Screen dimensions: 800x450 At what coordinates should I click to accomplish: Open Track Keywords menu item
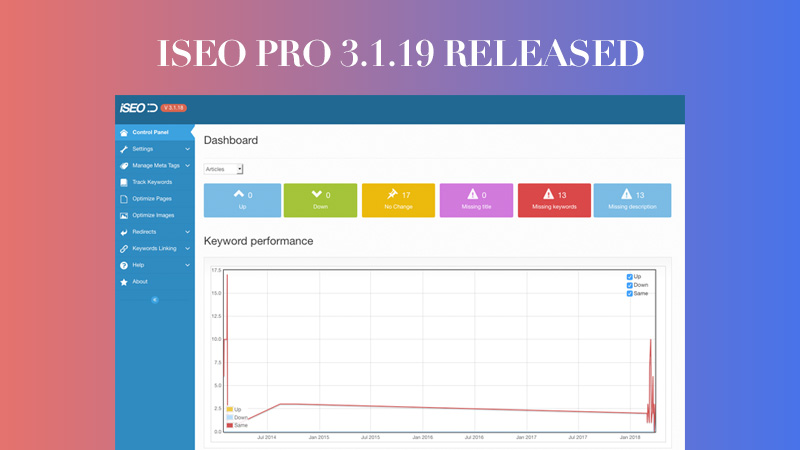click(152, 182)
